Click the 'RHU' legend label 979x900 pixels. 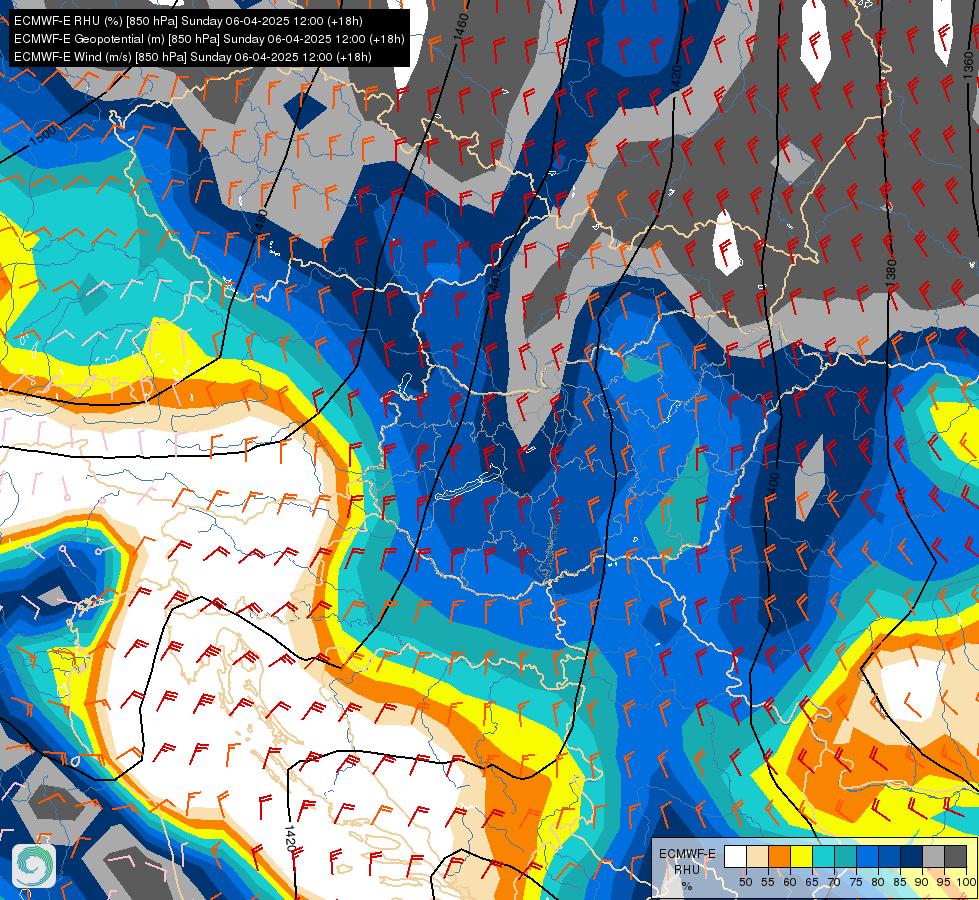tap(687, 869)
